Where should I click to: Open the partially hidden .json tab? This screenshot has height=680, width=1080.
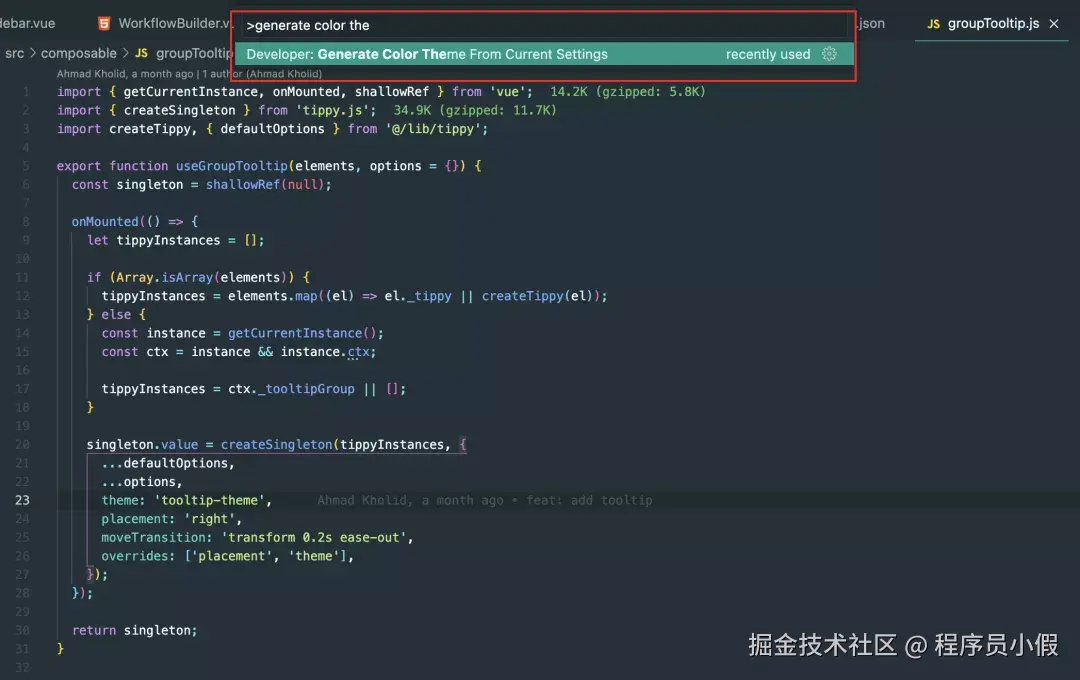871,23
